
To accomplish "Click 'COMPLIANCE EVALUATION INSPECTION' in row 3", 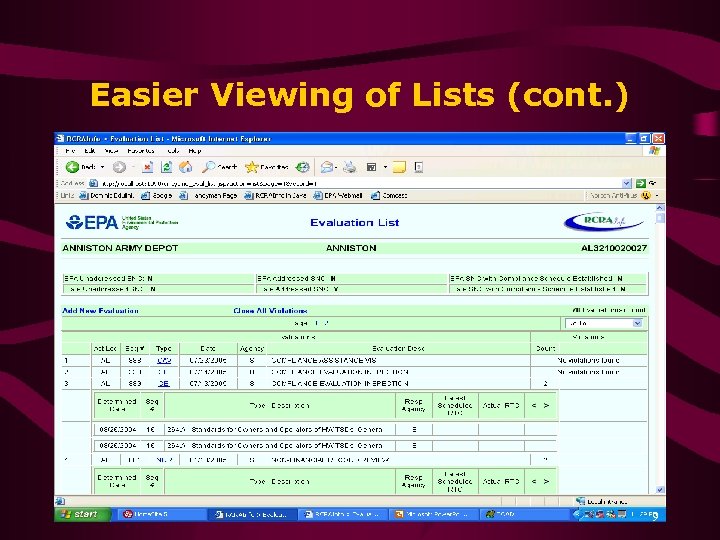I will [340, 383].
